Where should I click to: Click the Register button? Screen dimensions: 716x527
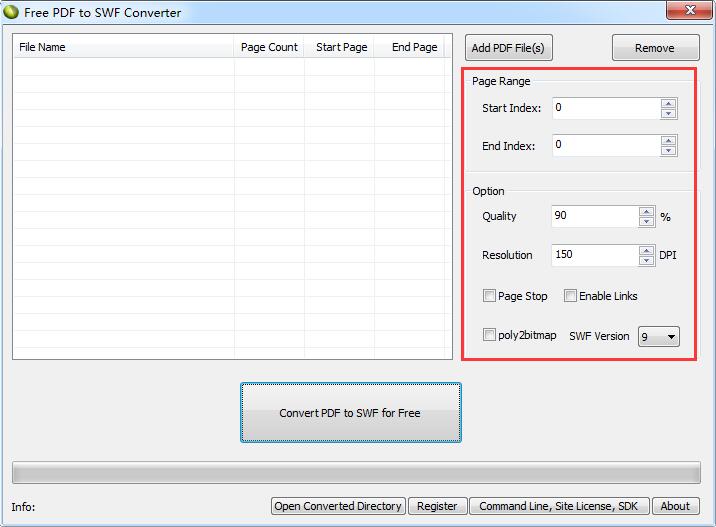tap(437, 506)
